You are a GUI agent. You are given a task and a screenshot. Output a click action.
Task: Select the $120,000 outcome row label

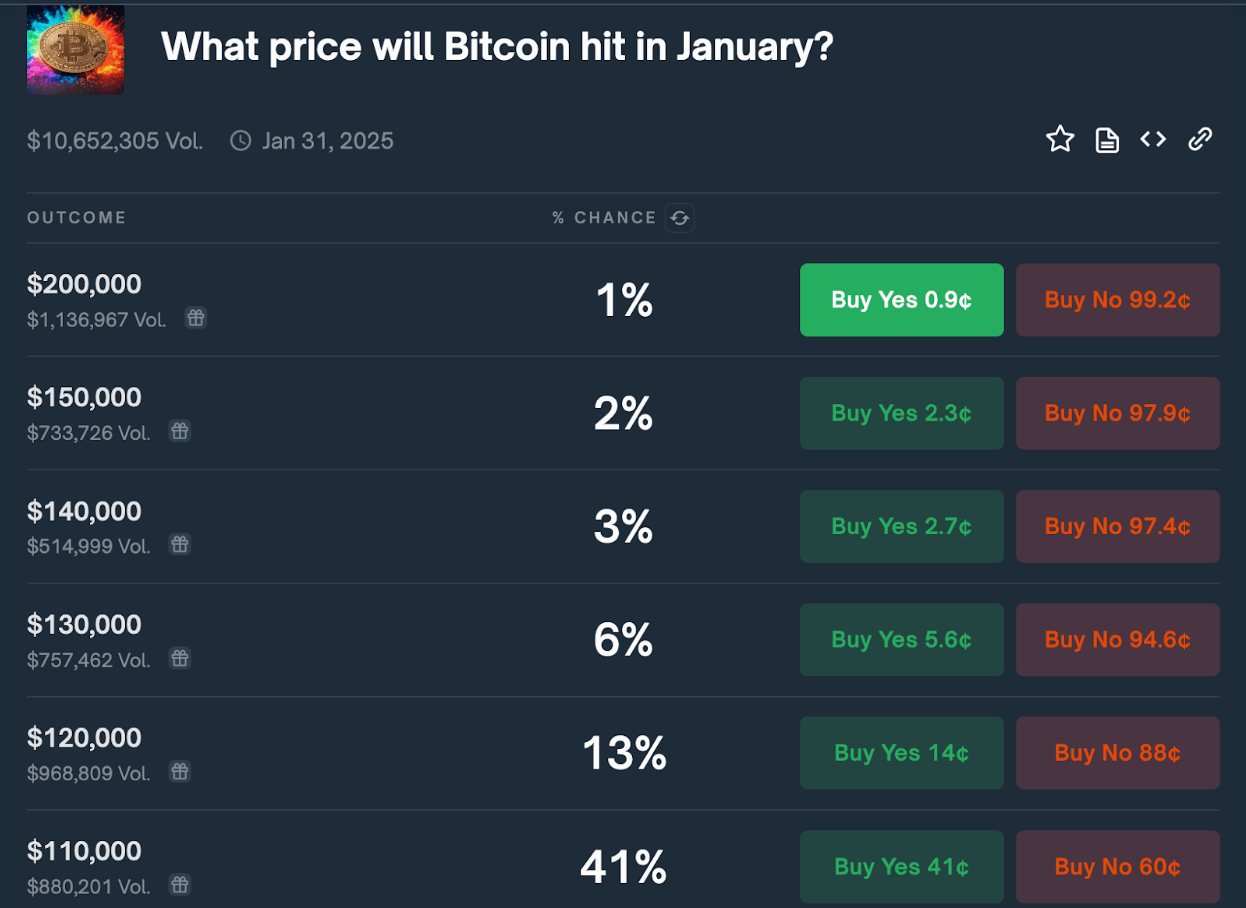point(84,738)
